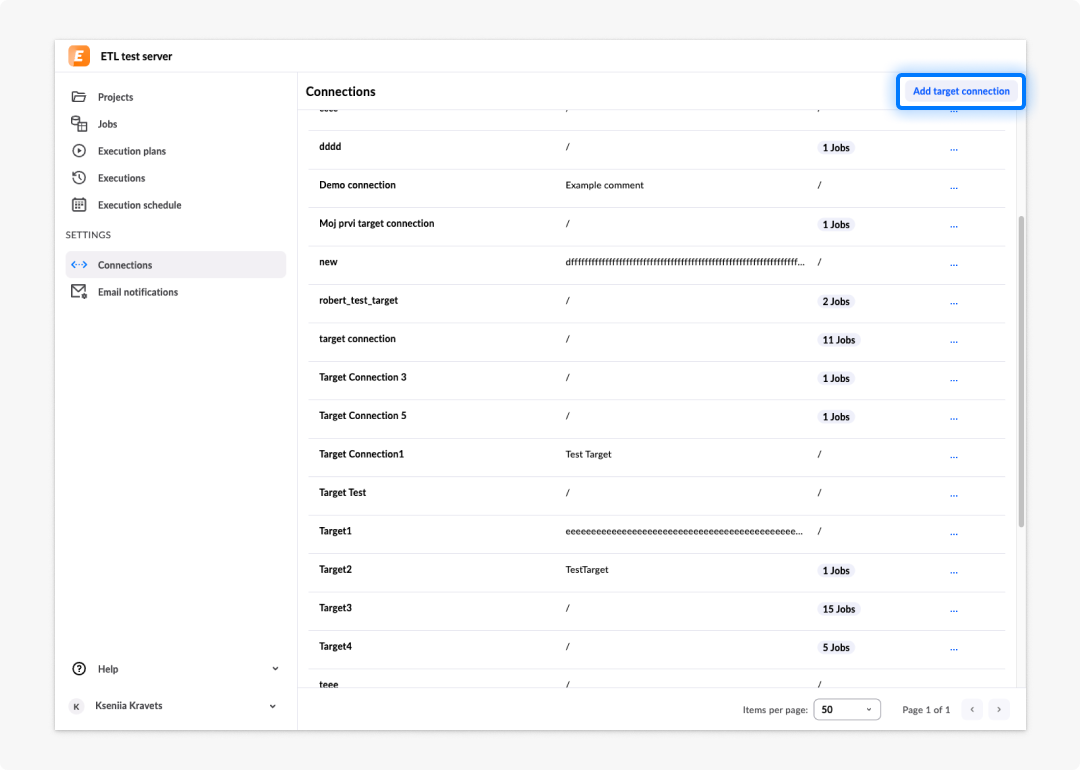Click the ETL test server title

(136, 56)
